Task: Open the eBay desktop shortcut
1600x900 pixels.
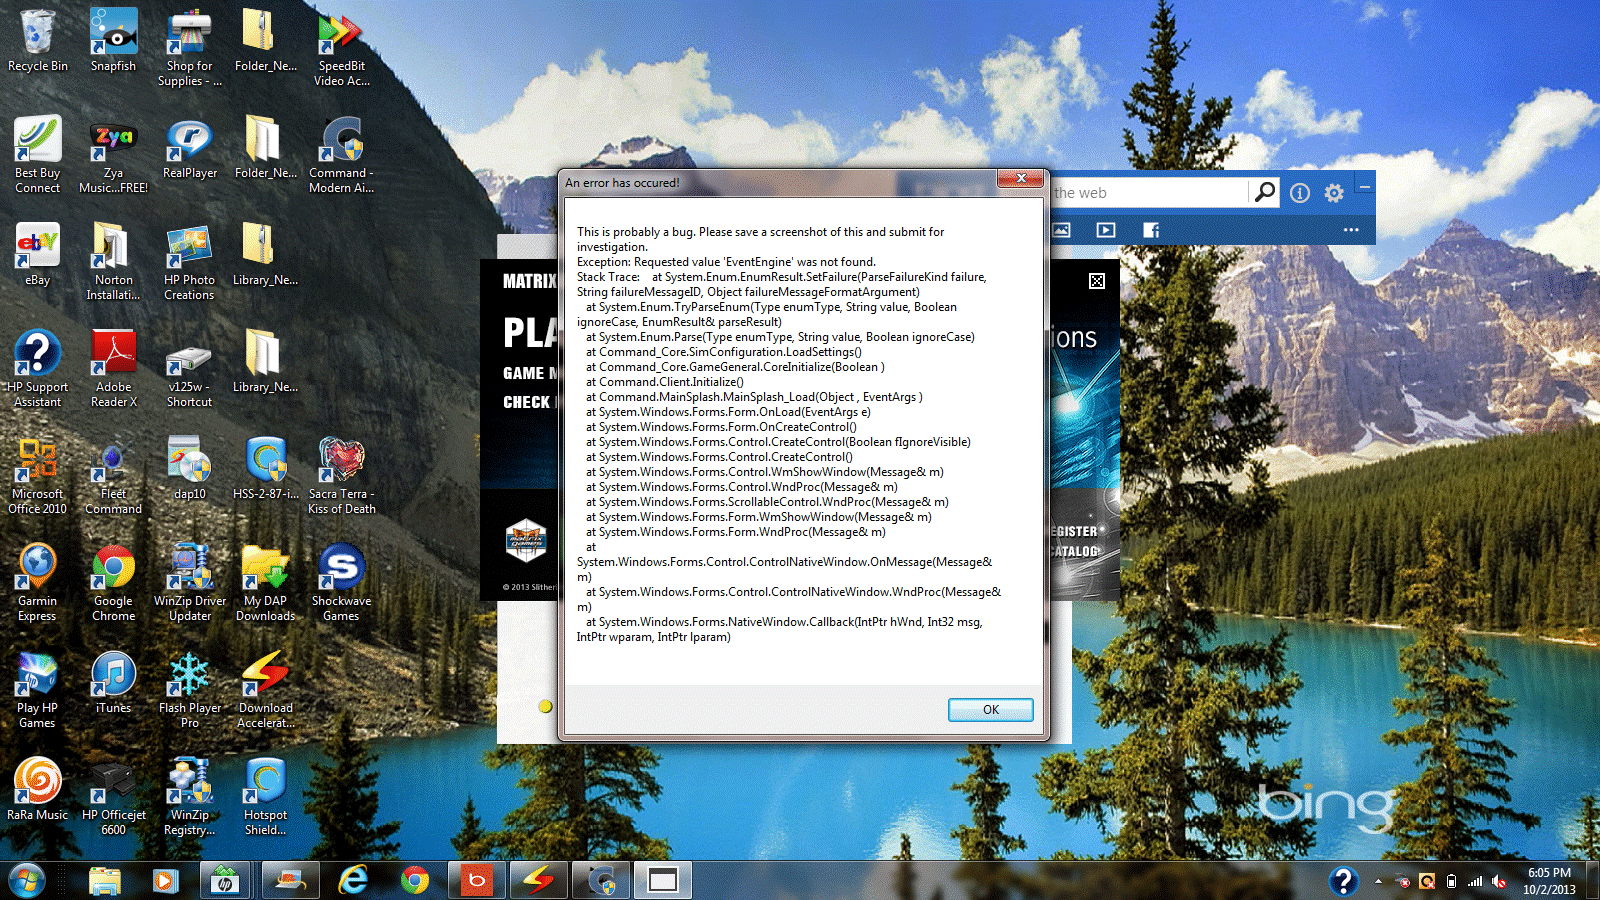Action: pos(38,255)
